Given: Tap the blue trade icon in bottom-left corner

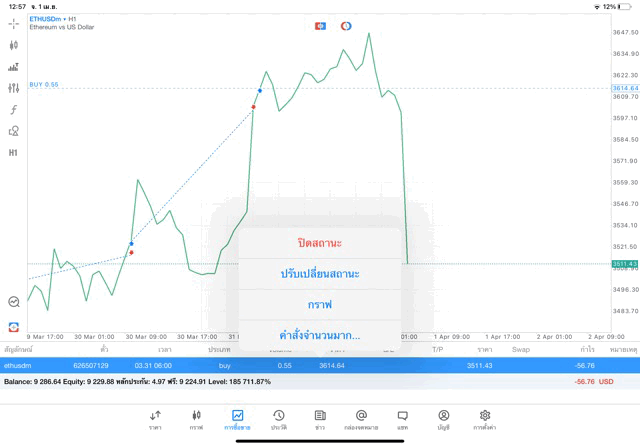Looking at the screenshot, I should tap(14, 326).
